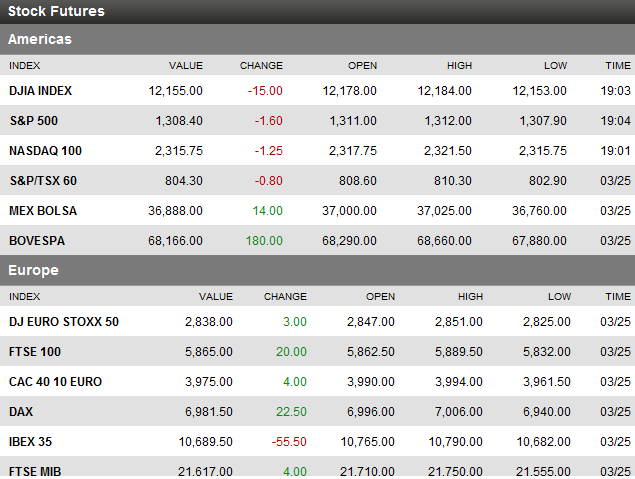Image resolution: width=635 pixels, height=479 pixels.
Task: Open DJ EURO STOXX 50 index
Action: coord(64,321)
